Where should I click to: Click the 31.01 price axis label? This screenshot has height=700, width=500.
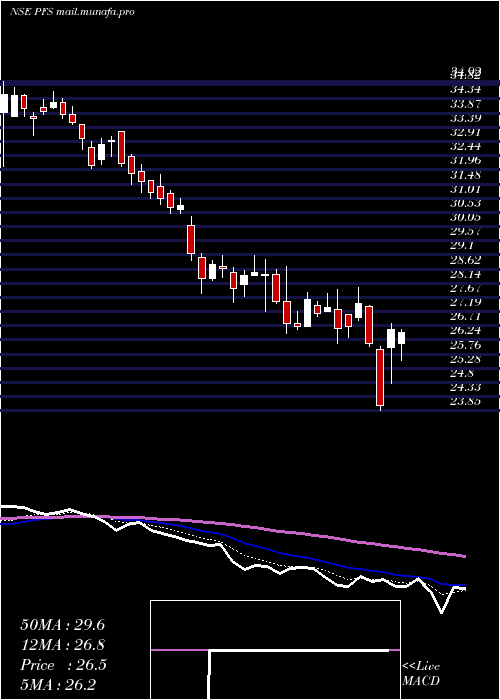coord(465,189)
